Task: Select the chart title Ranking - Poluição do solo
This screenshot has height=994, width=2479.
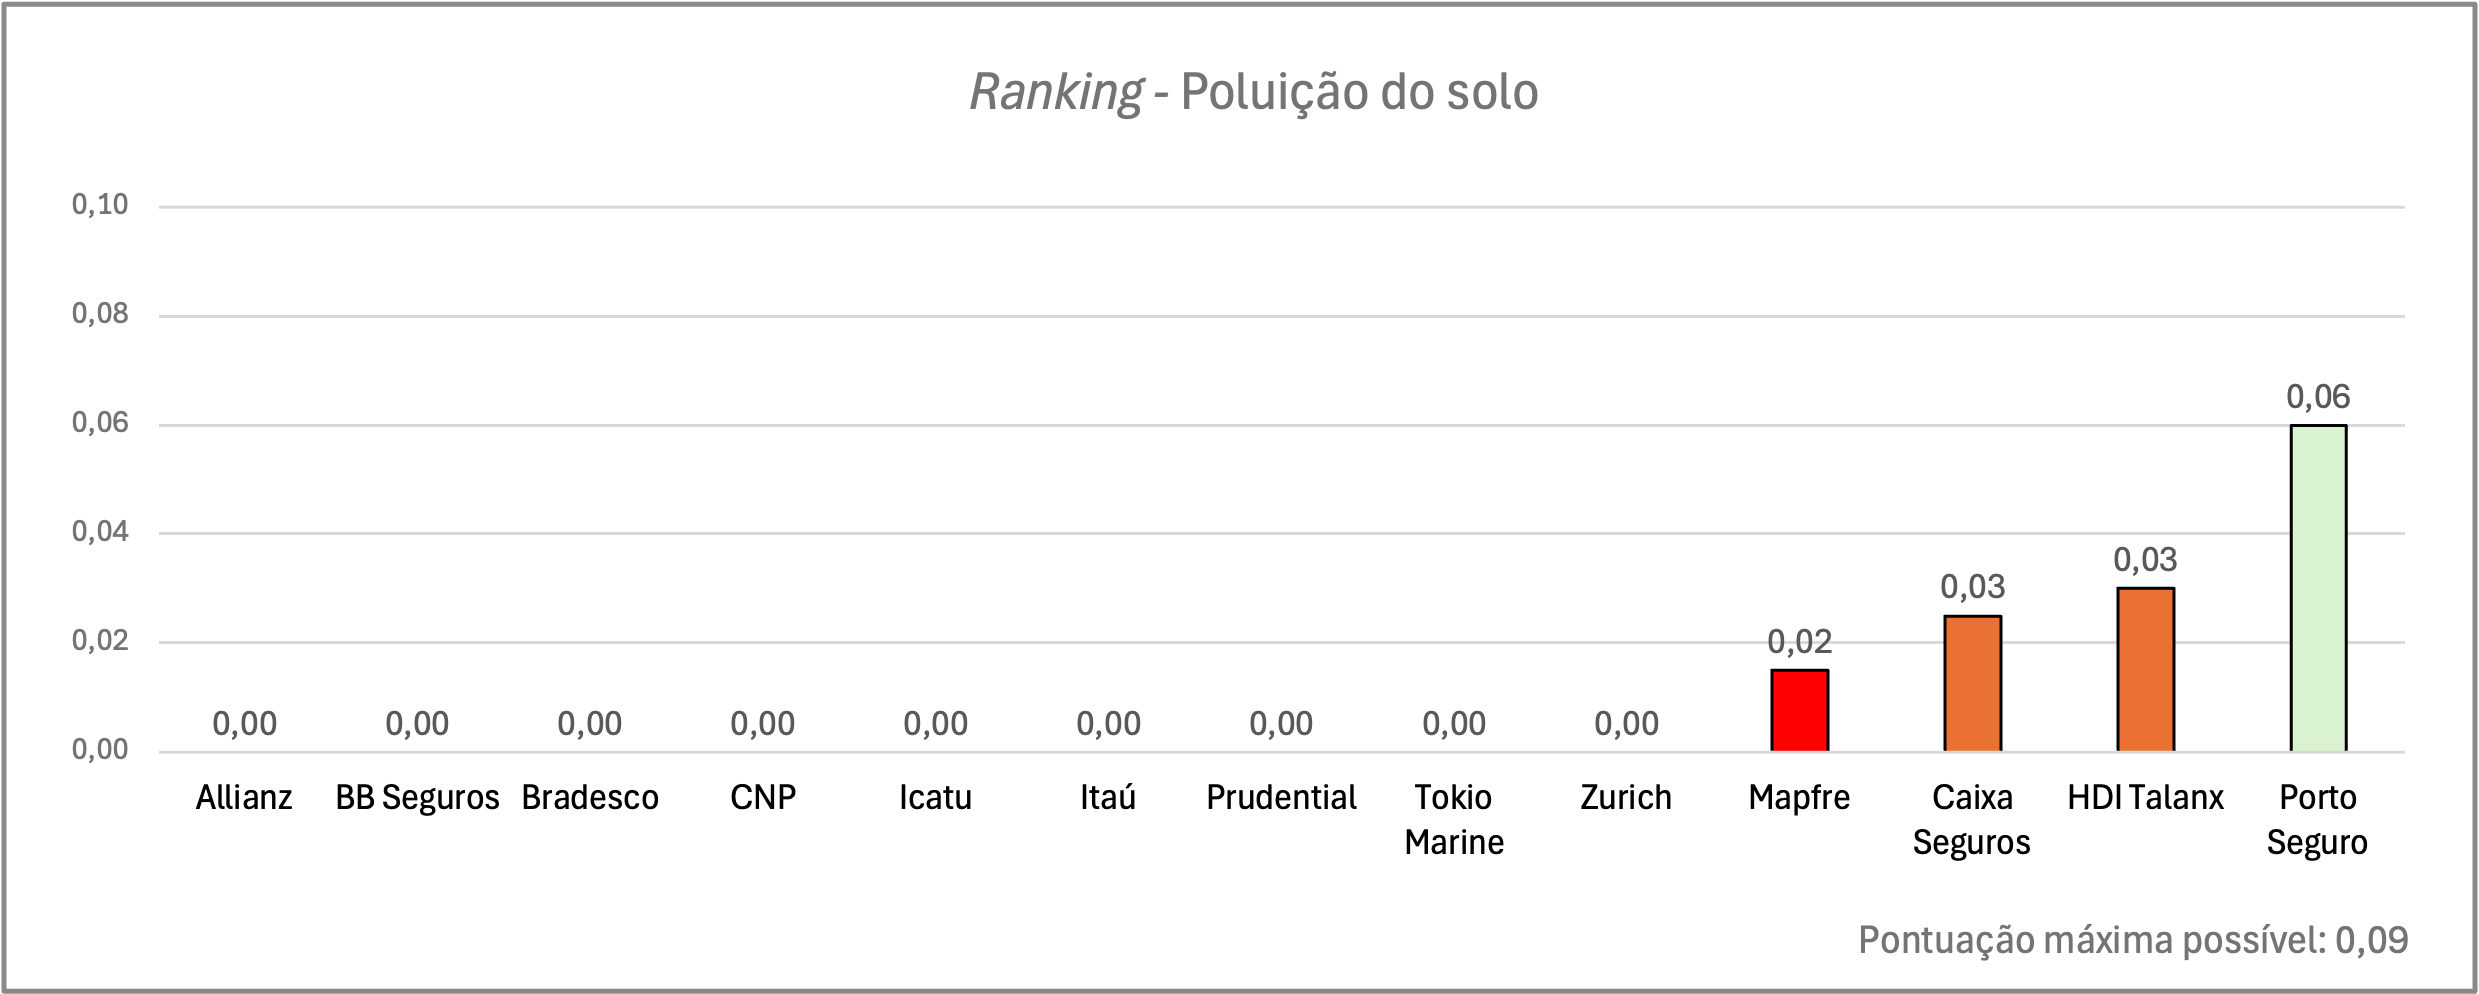Action: pyautogui.click(x=1254, y=92)
